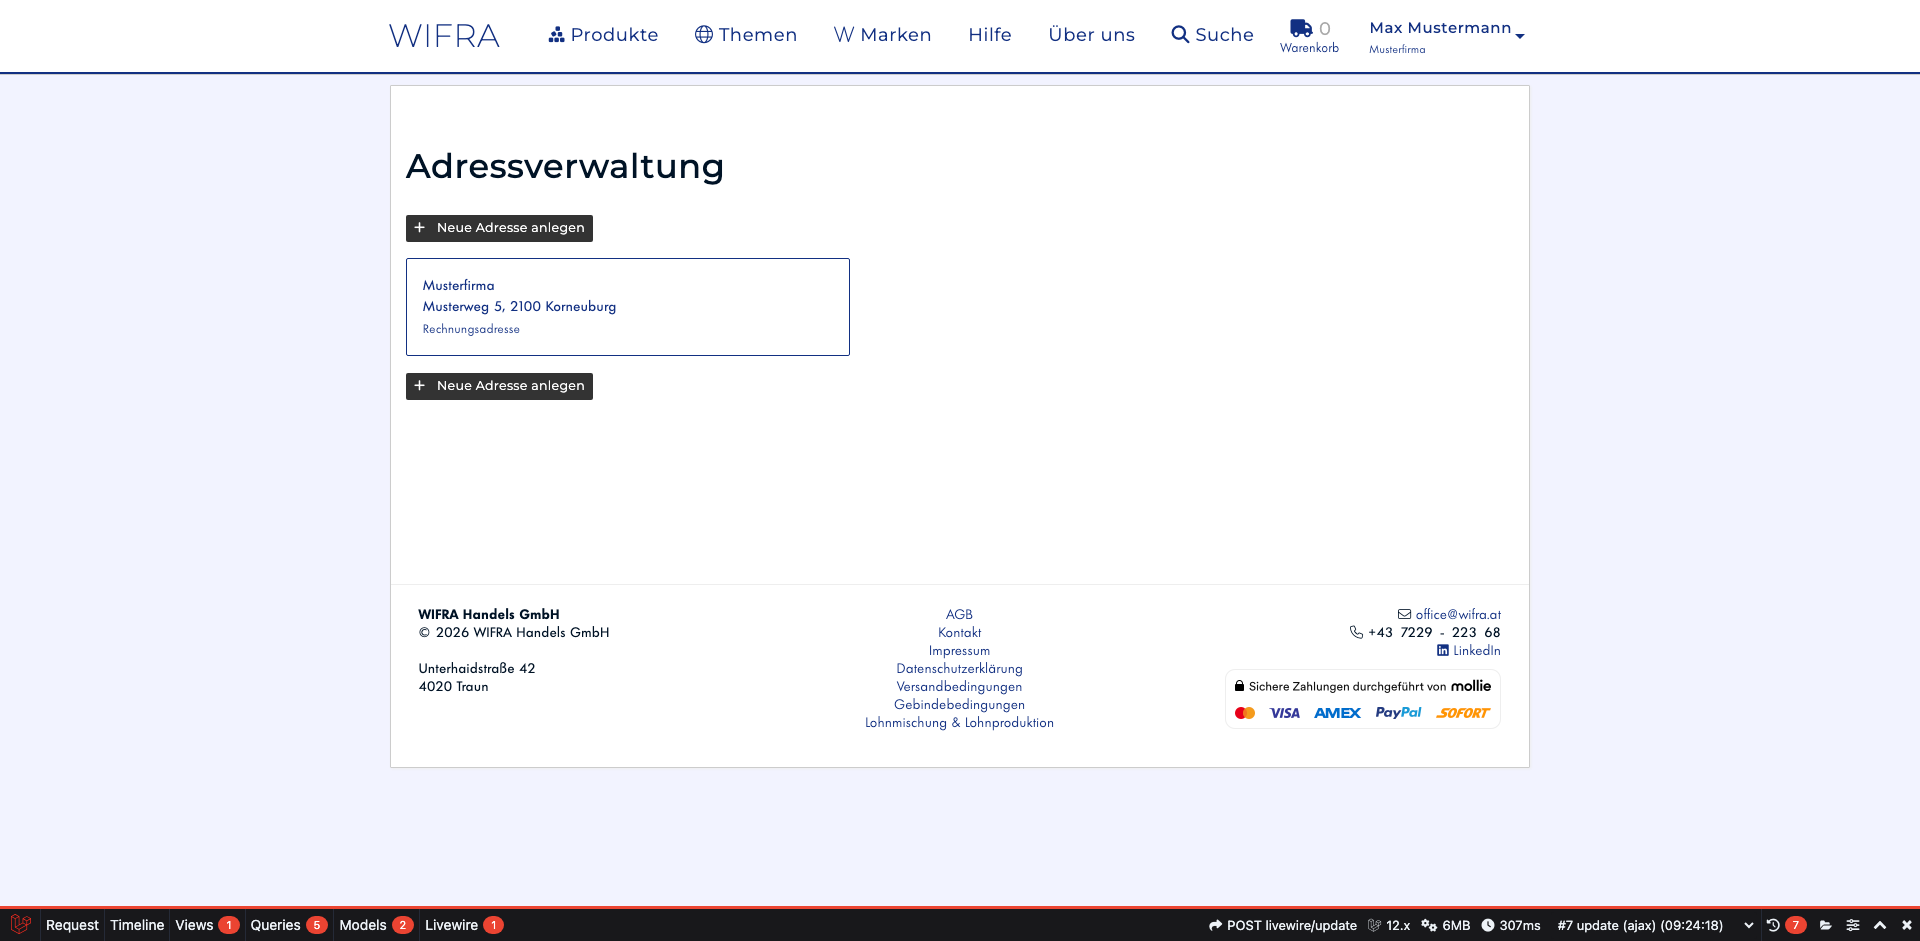Image resolution: width=1920 pixels, height=941 pixels.
Task: Open the Marken navigation dropdown
Action: click(x=882, y=34)
